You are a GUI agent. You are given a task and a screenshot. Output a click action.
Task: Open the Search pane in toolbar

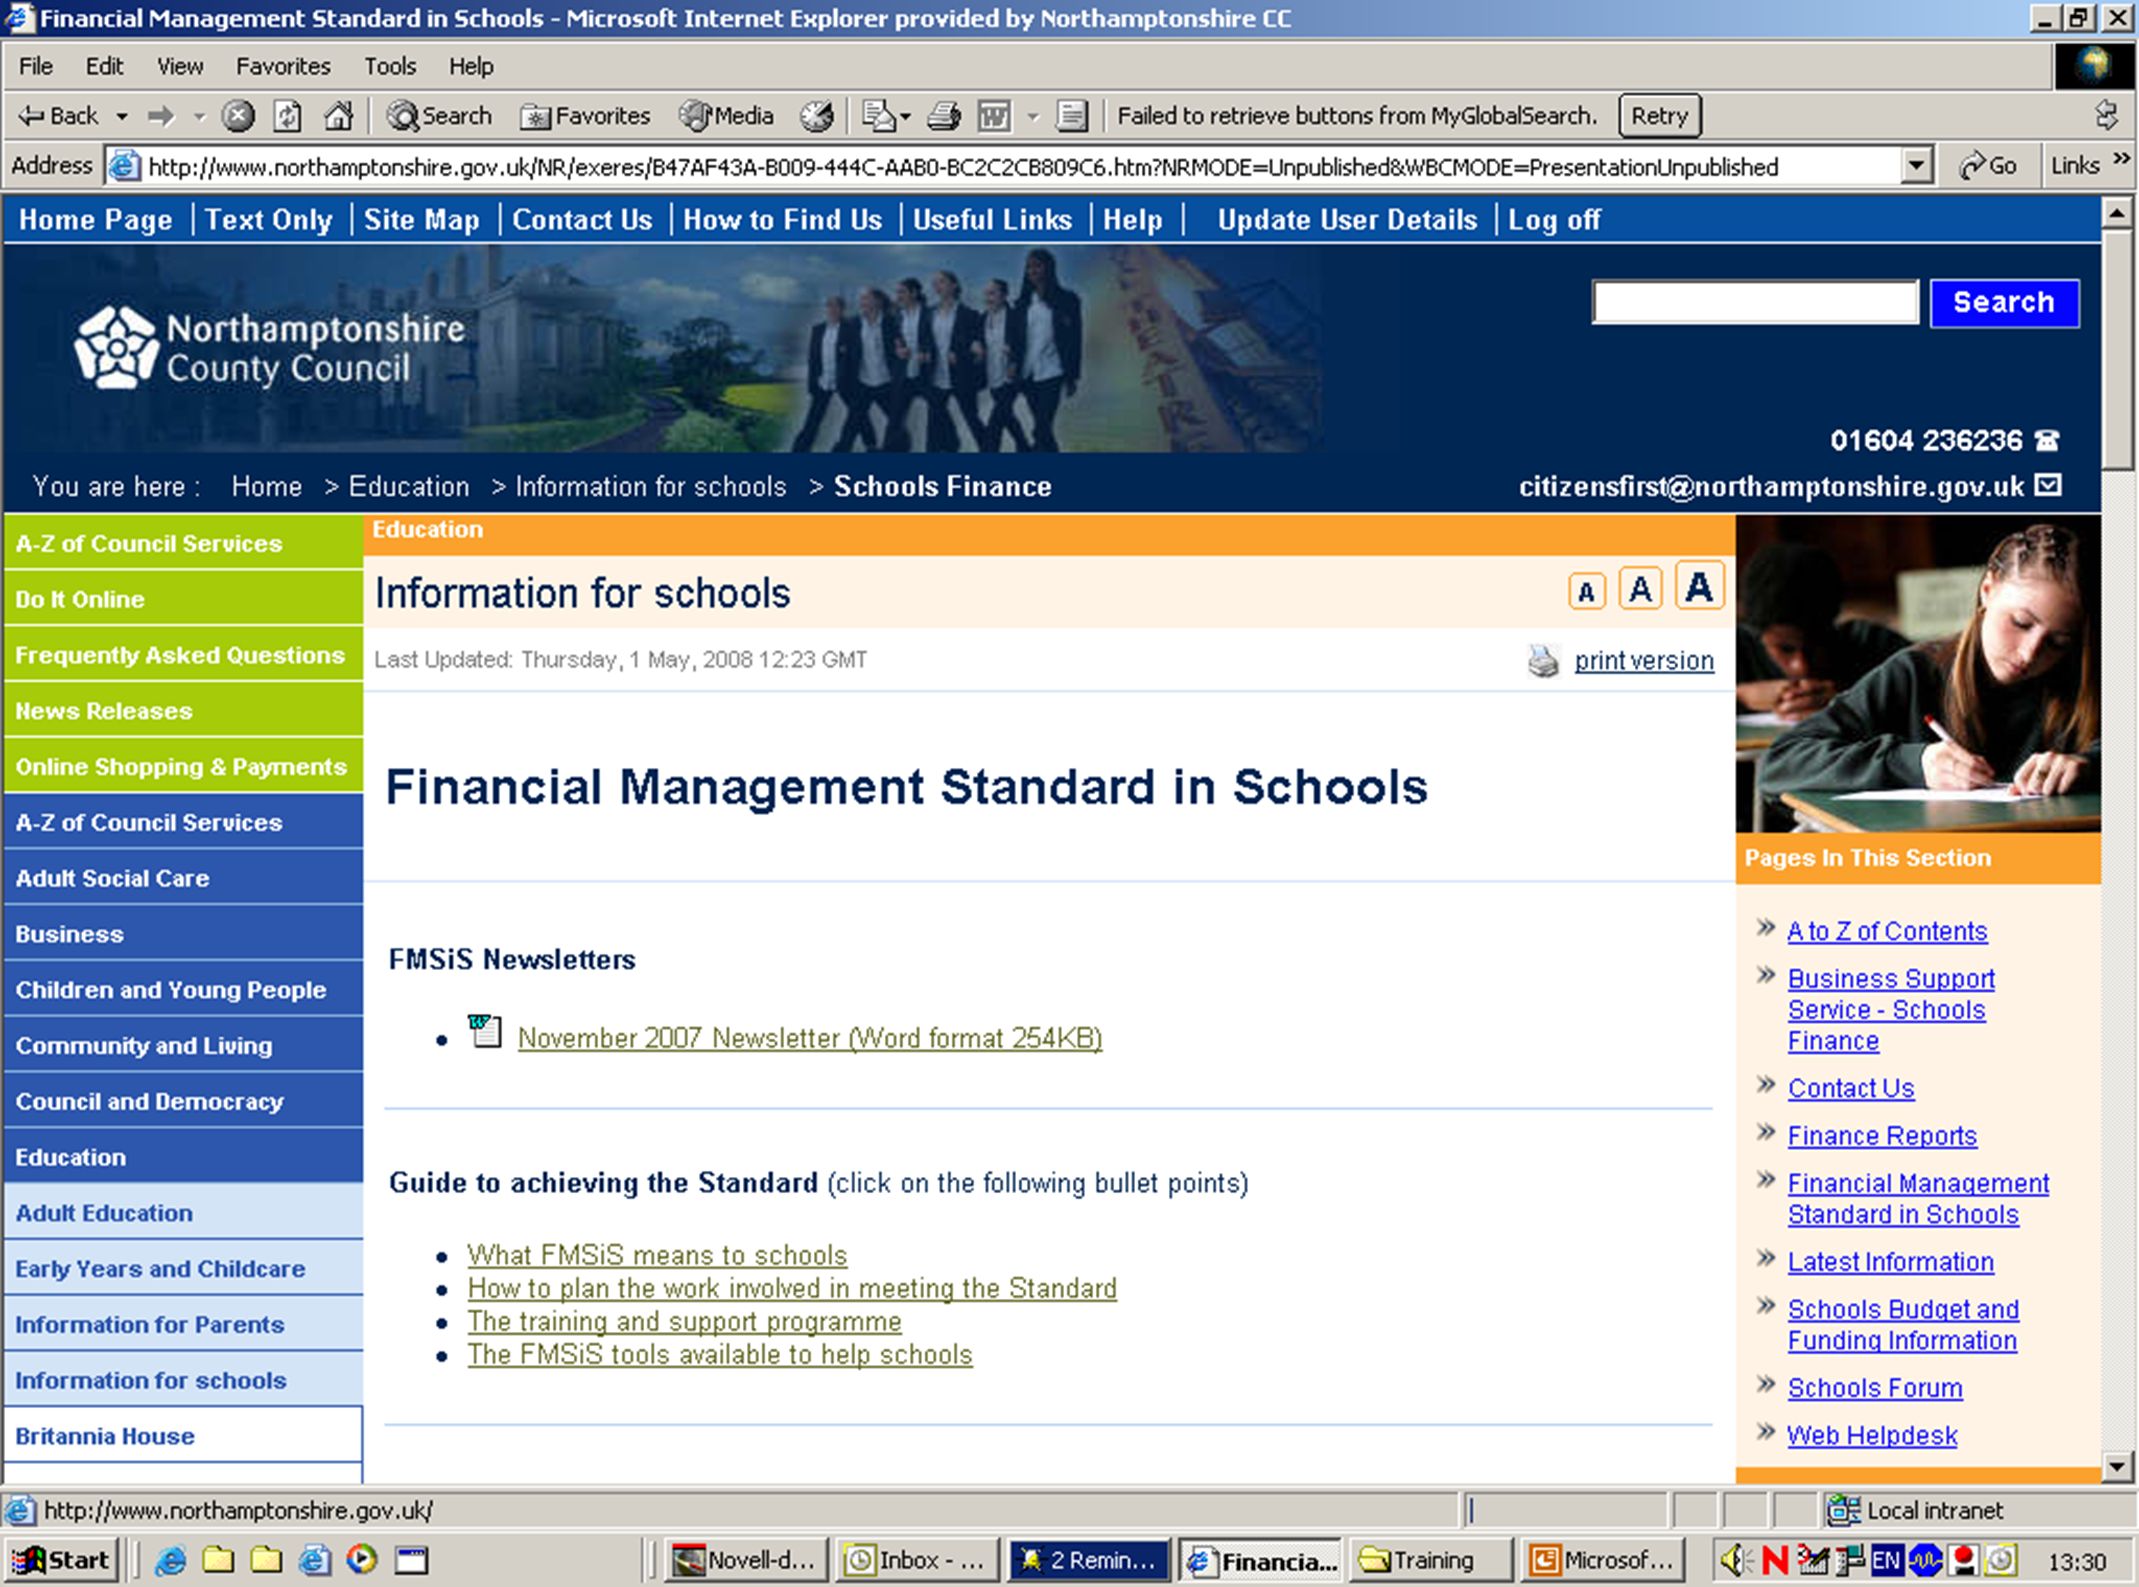(x=439, y=116)
